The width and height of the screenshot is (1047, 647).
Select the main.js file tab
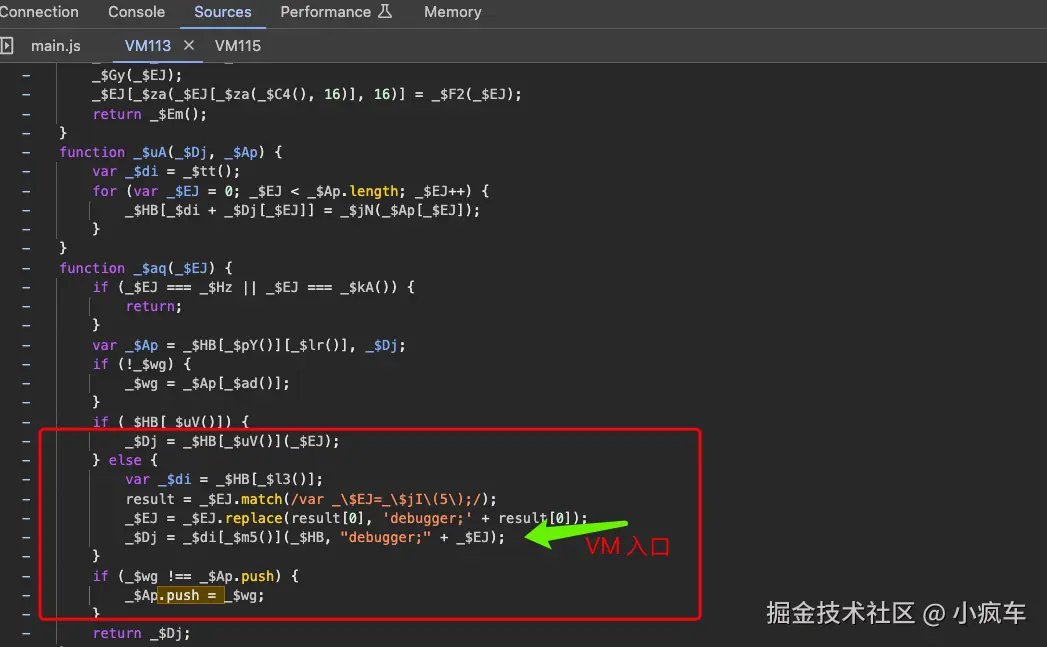[x=55, y=46]
